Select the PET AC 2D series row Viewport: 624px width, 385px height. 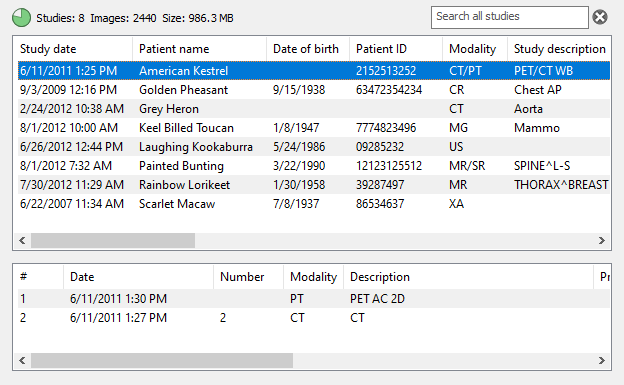314,299
